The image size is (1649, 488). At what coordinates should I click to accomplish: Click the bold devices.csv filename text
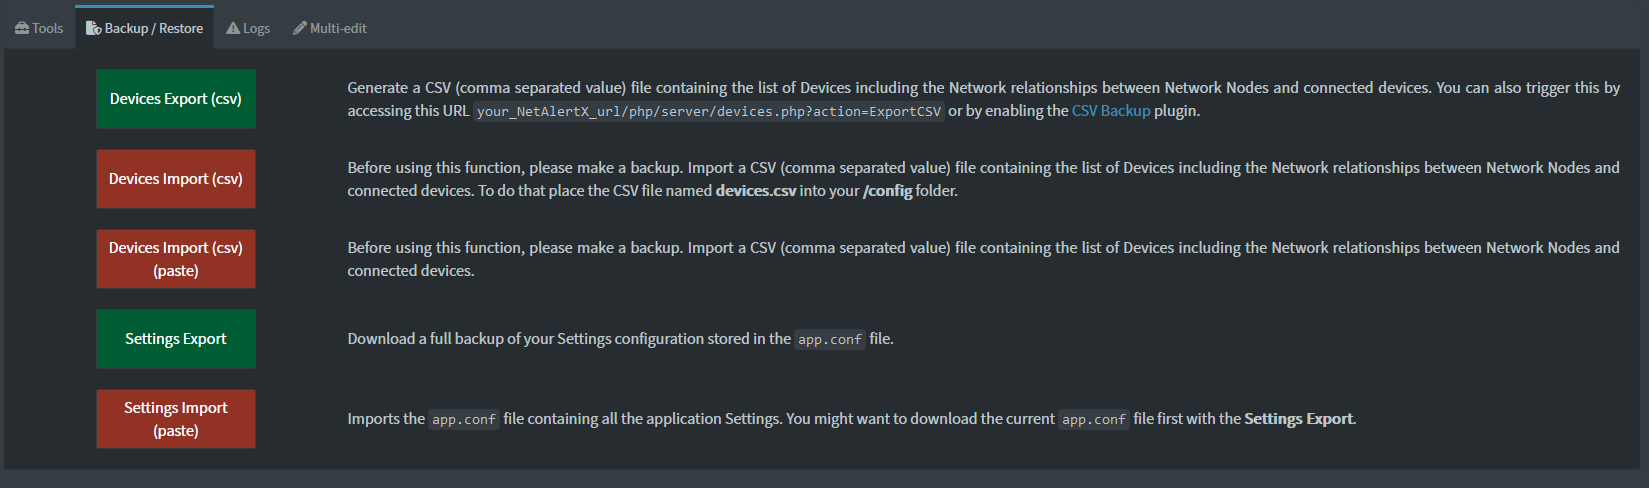click(756, 191)
